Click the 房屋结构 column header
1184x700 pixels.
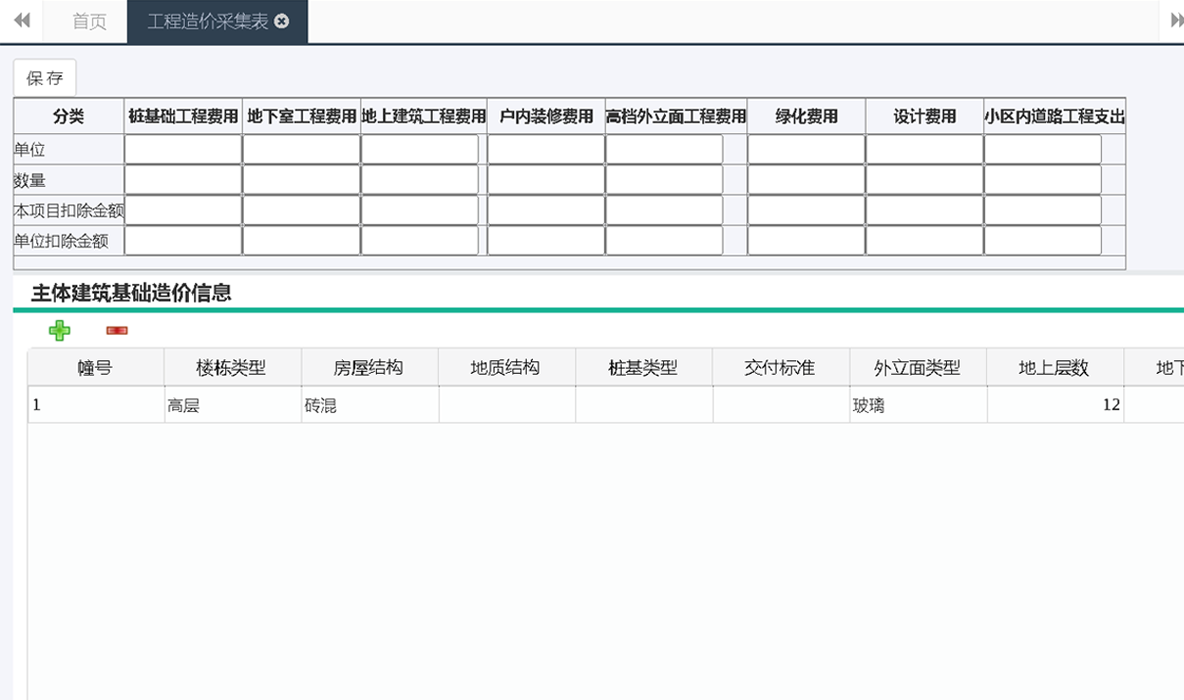pos(370,367)
